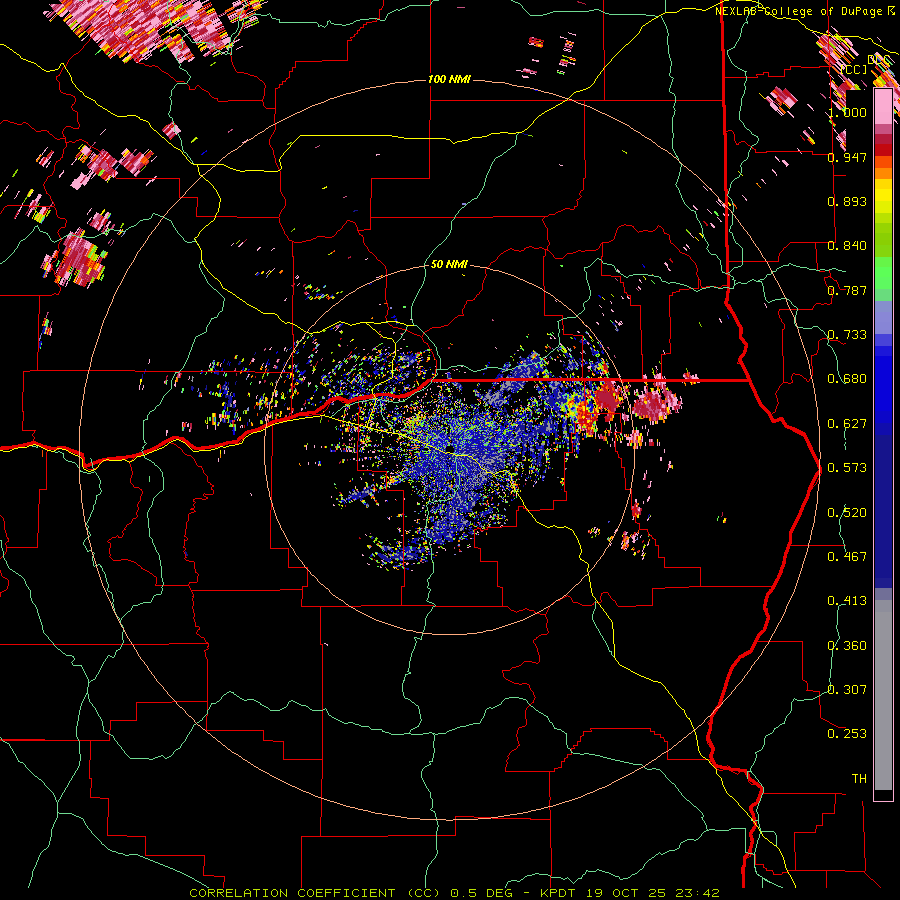Click the 1.000 value on the color scale
This screenshot has width=900, height=900.
[848, 112]
